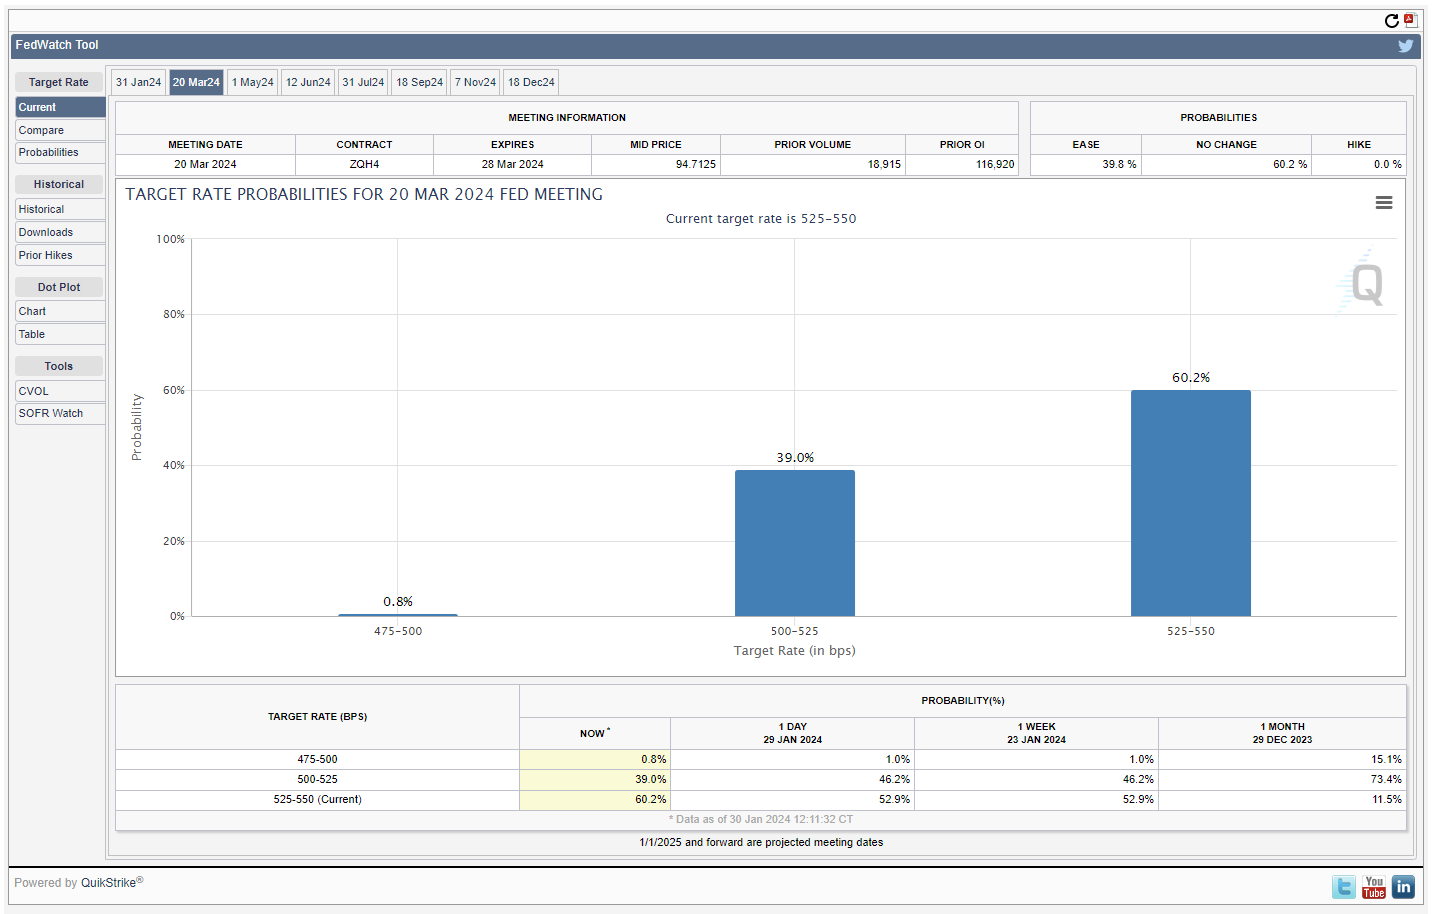Go to Downloads in Historical section
The height and width of the screenshot is (914, 1434).
pos(46,233)
